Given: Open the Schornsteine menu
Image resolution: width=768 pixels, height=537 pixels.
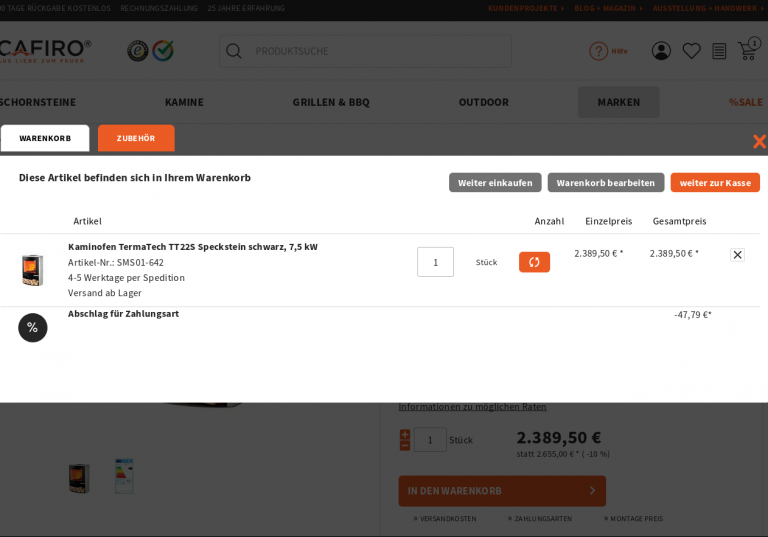Looking at the screenshot, I should click(x=38, y=102).
